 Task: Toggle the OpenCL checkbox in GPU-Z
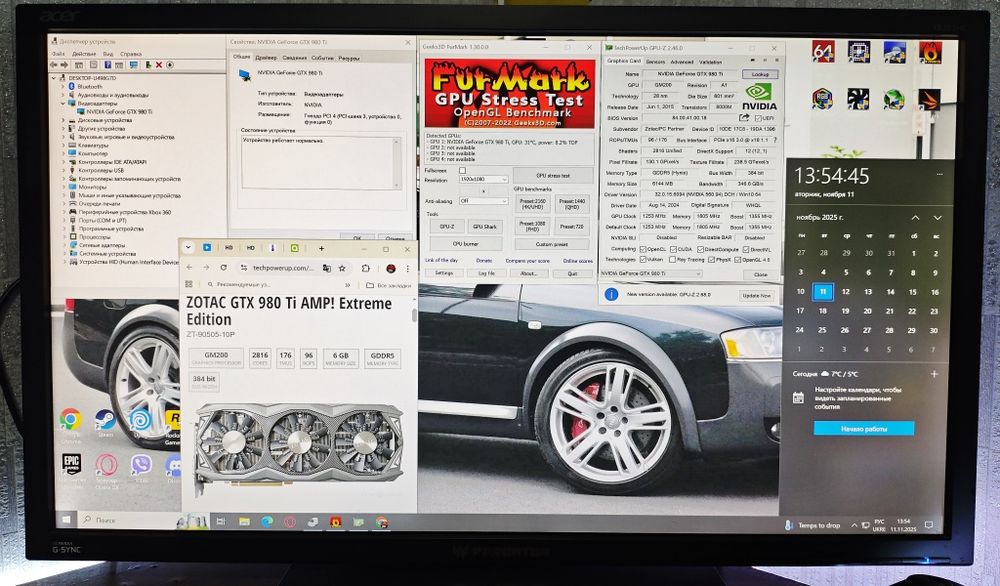(x=642, y=249)
